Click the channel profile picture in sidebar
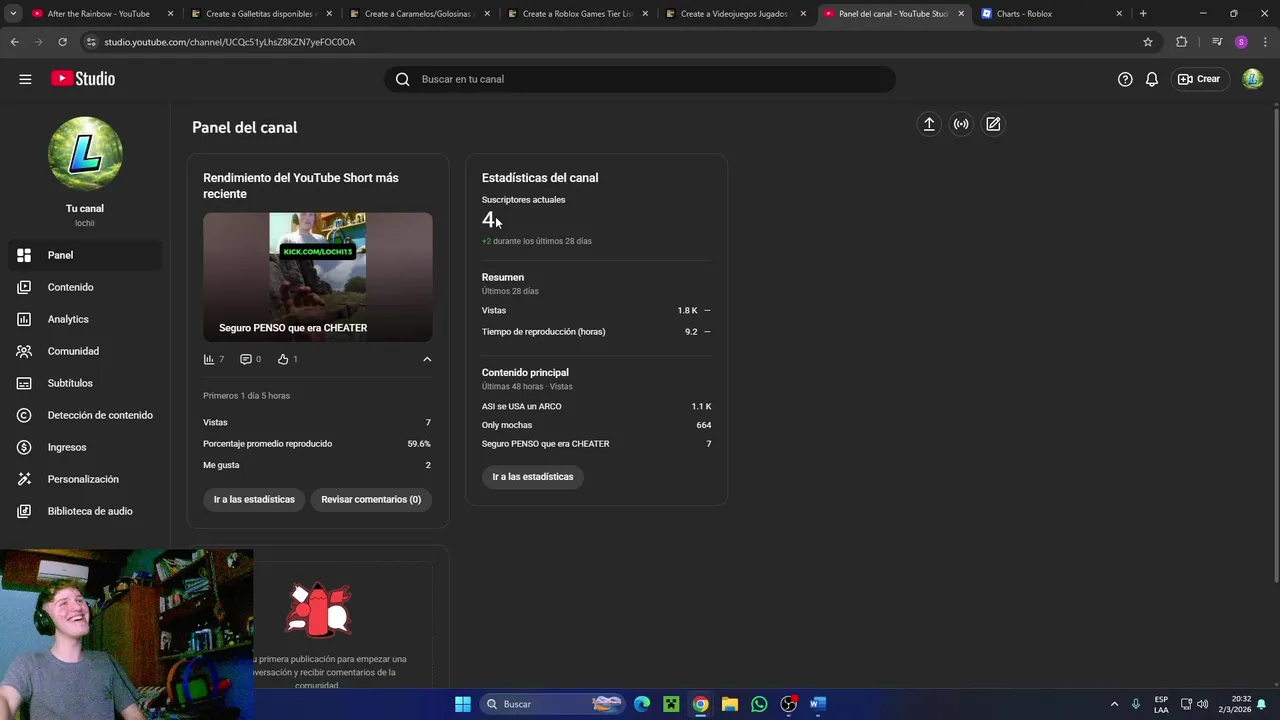The height and width of the screenshot is (720, 1280). point(85,153)
